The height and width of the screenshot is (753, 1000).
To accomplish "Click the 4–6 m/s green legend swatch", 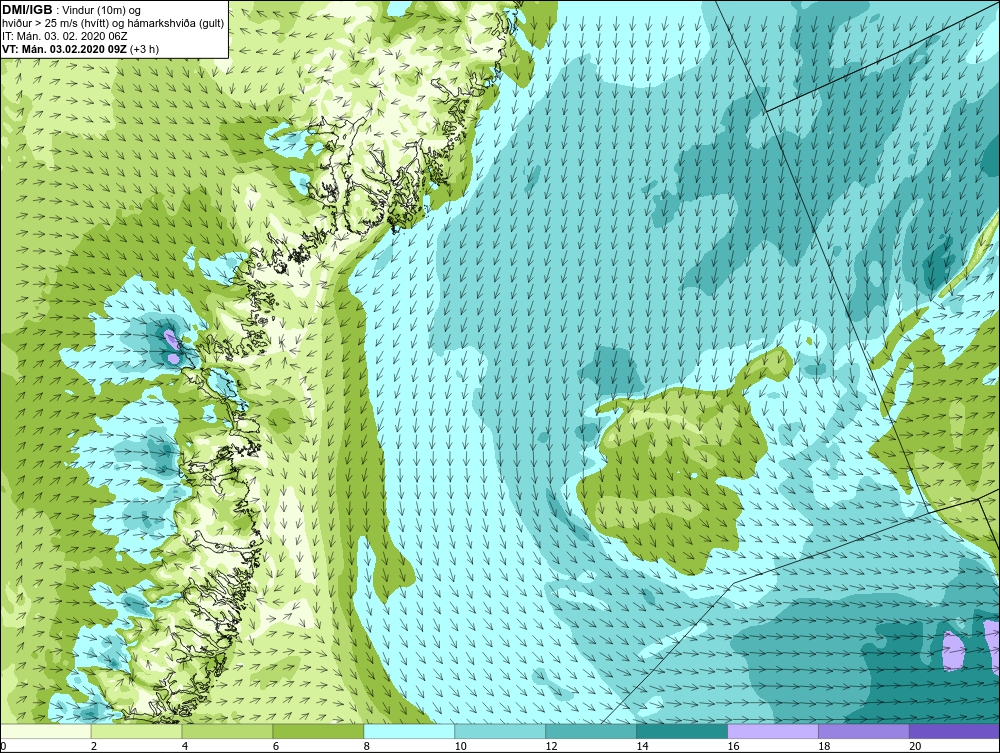I will coord(227,731).
